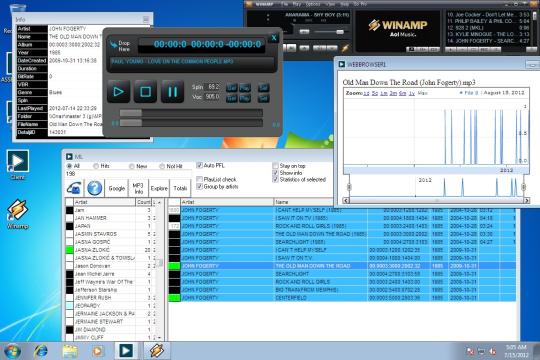Click the Name column header in the track list
Screen dimensions: 540x360
click(303, 202)
